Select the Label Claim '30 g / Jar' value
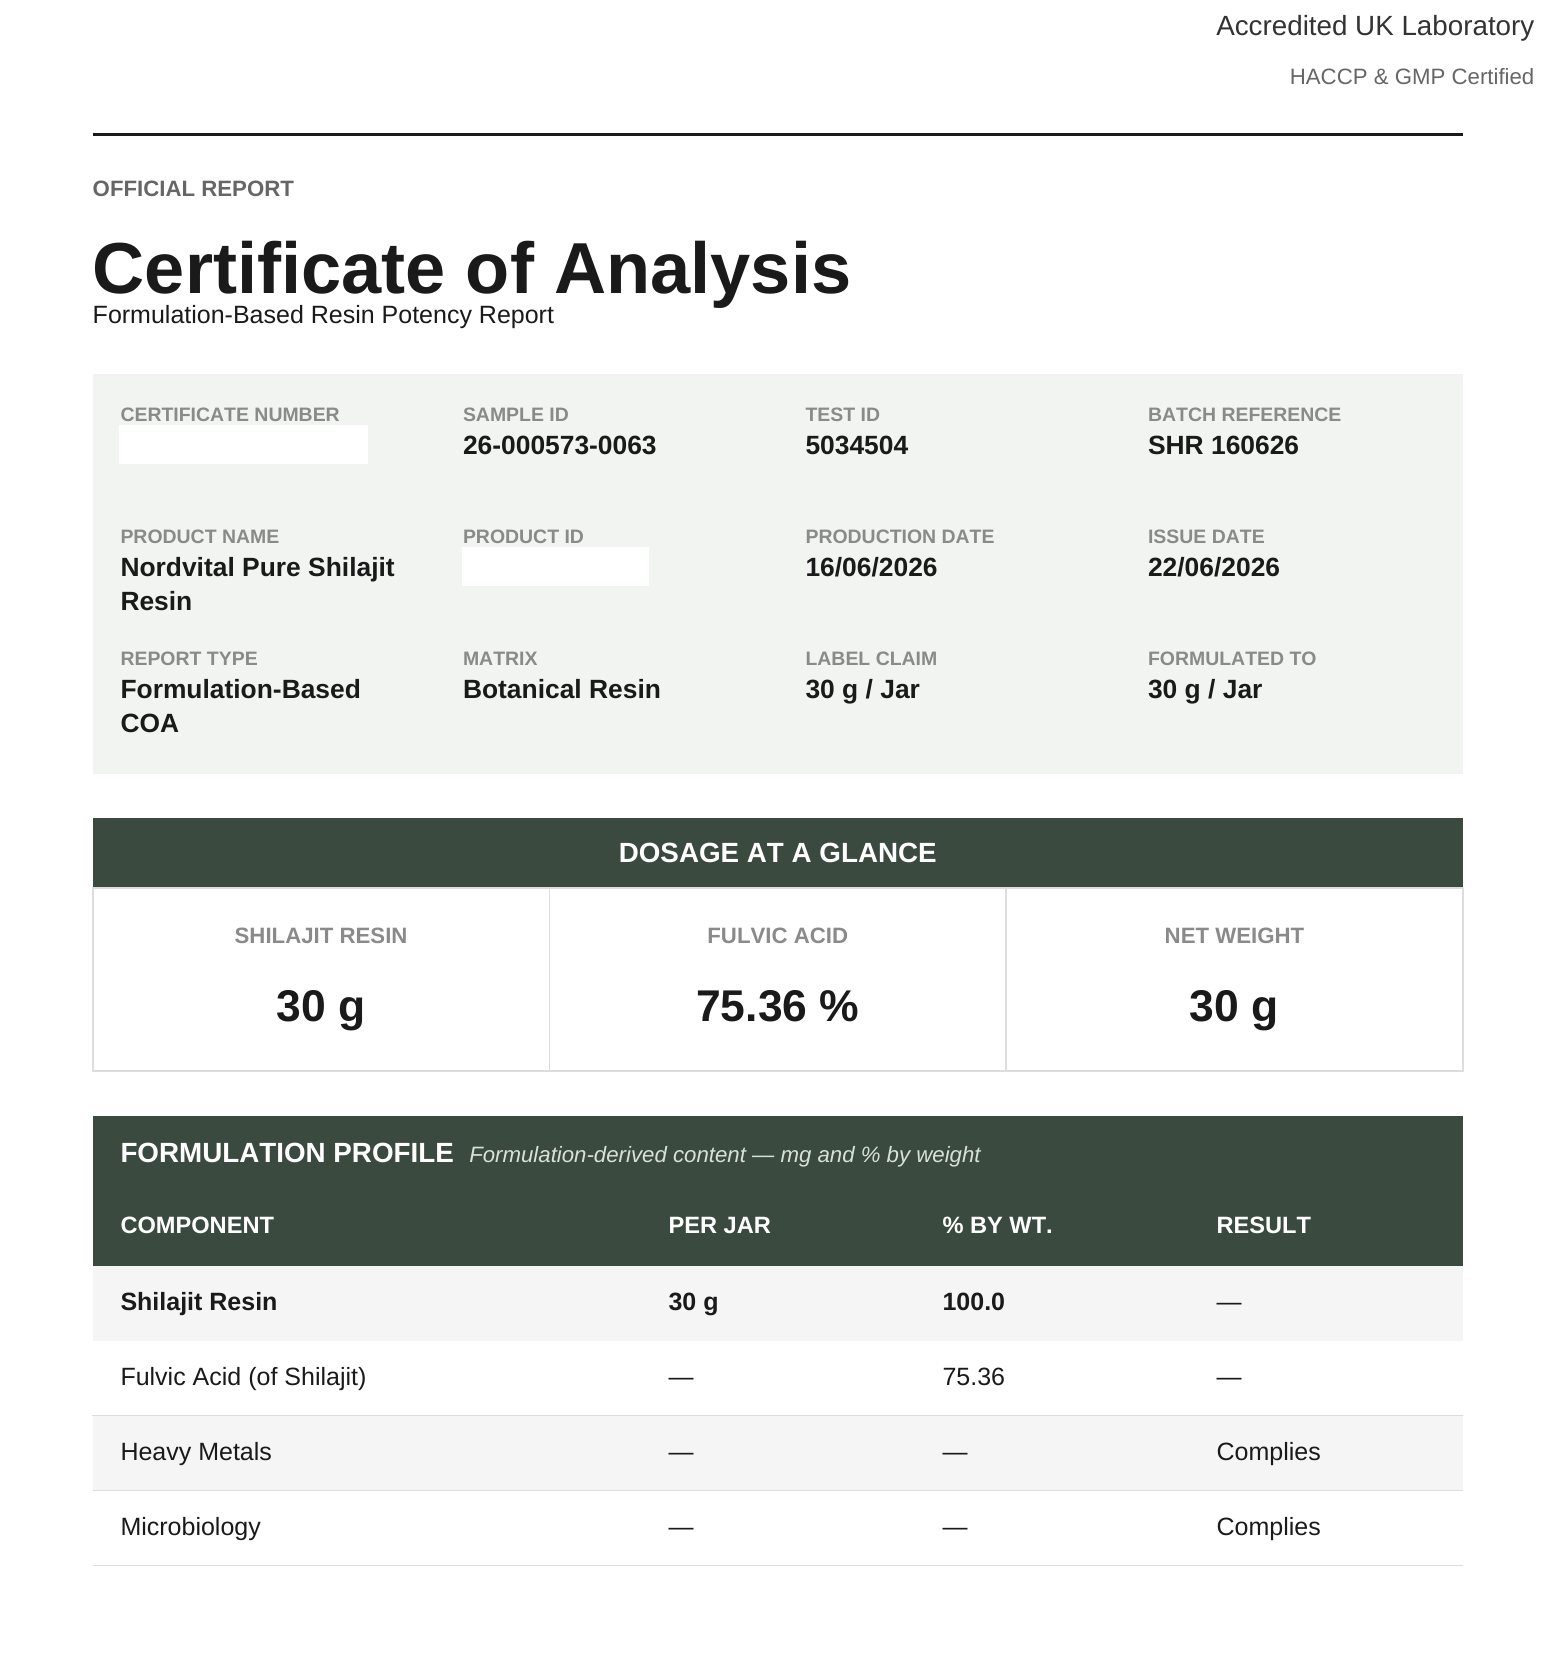 point(862,690)
